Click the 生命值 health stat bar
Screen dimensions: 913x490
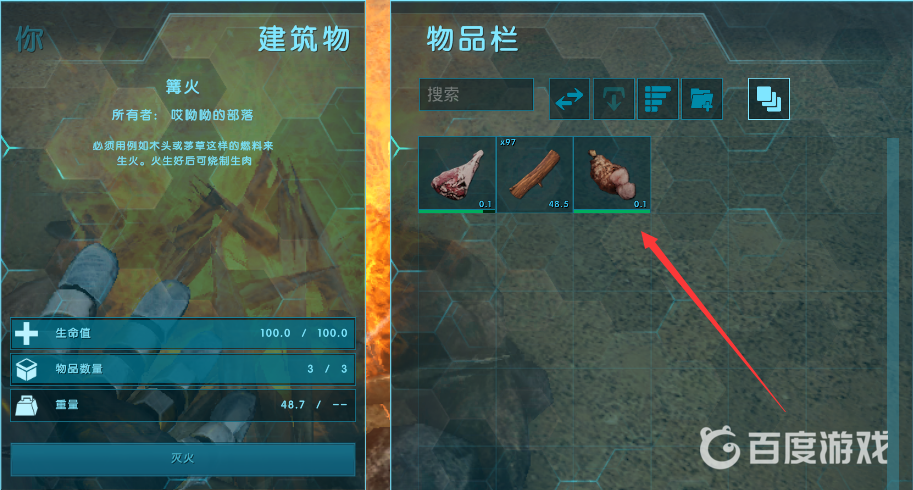click(183, 333)
